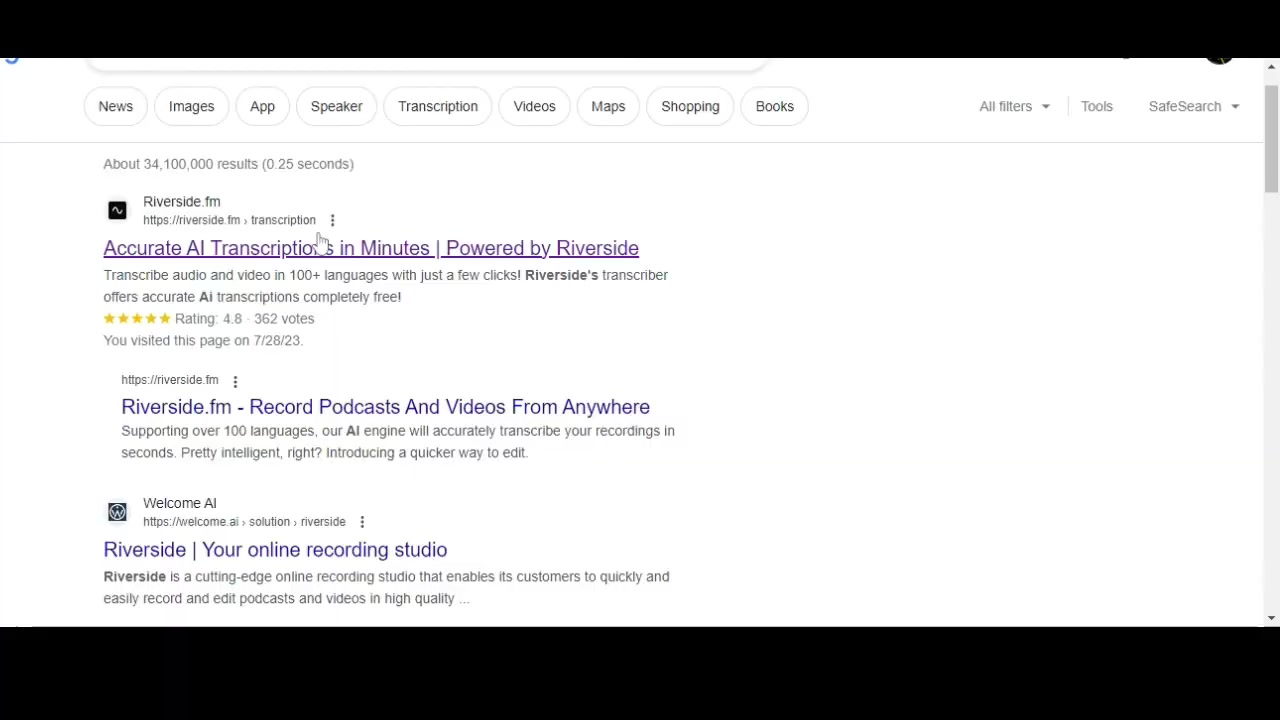Screen dimensions: 1280x720
Task: Select the Speaker filter chip
Action: [x=336, y=106]
